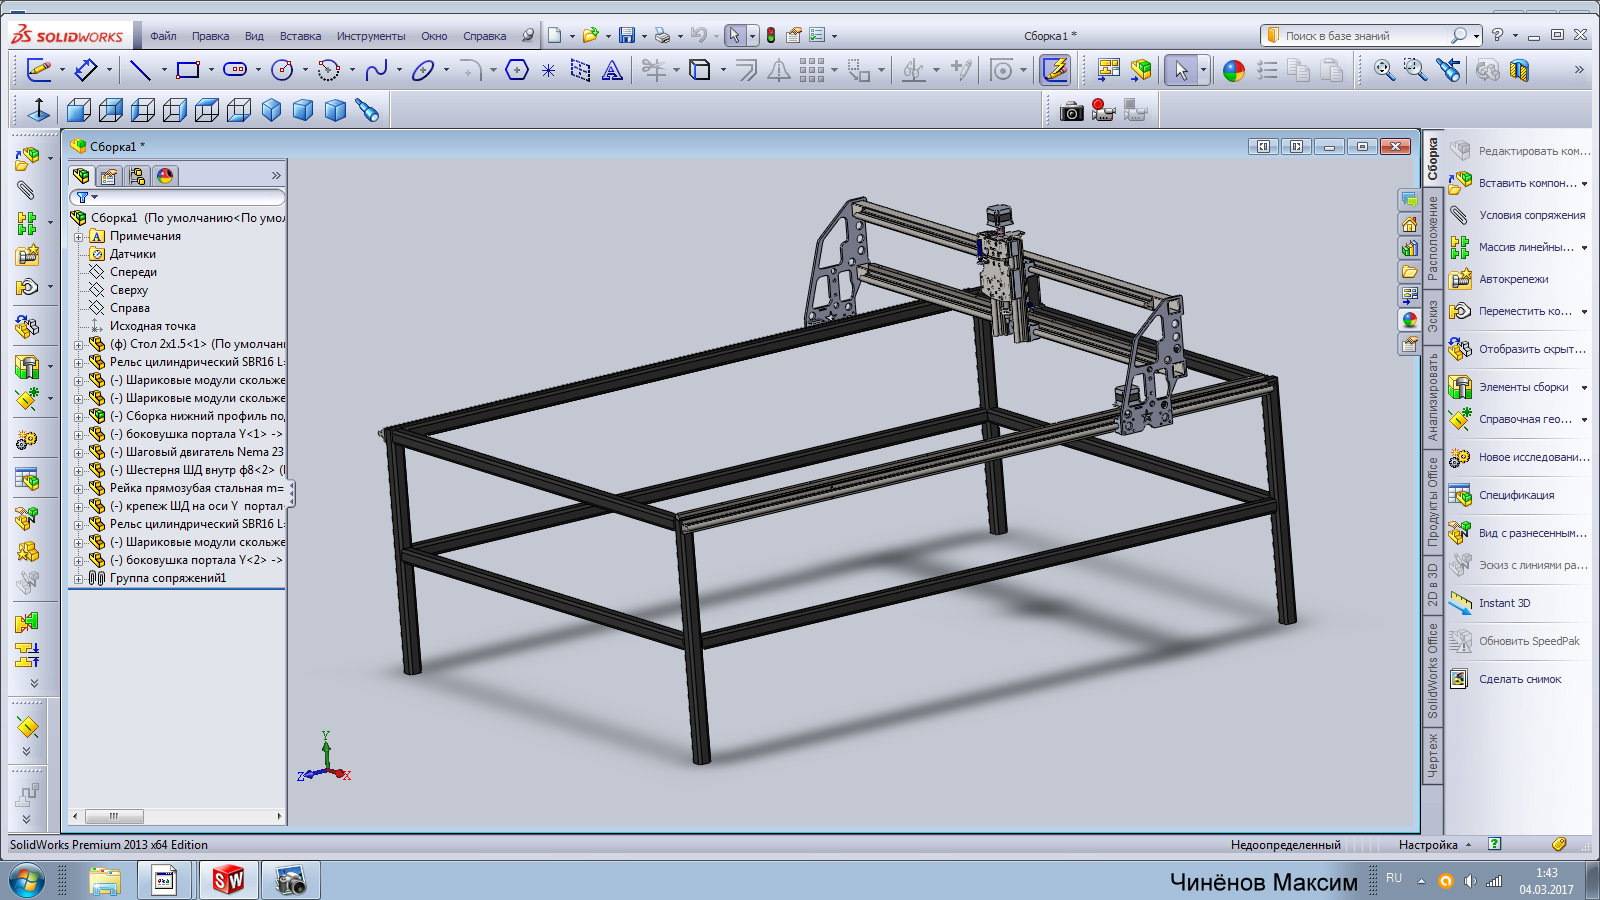The height and width of the screenshot is (900, 1600).
Task: Click Новое исследование движения command
Action: click(1534, 457)
